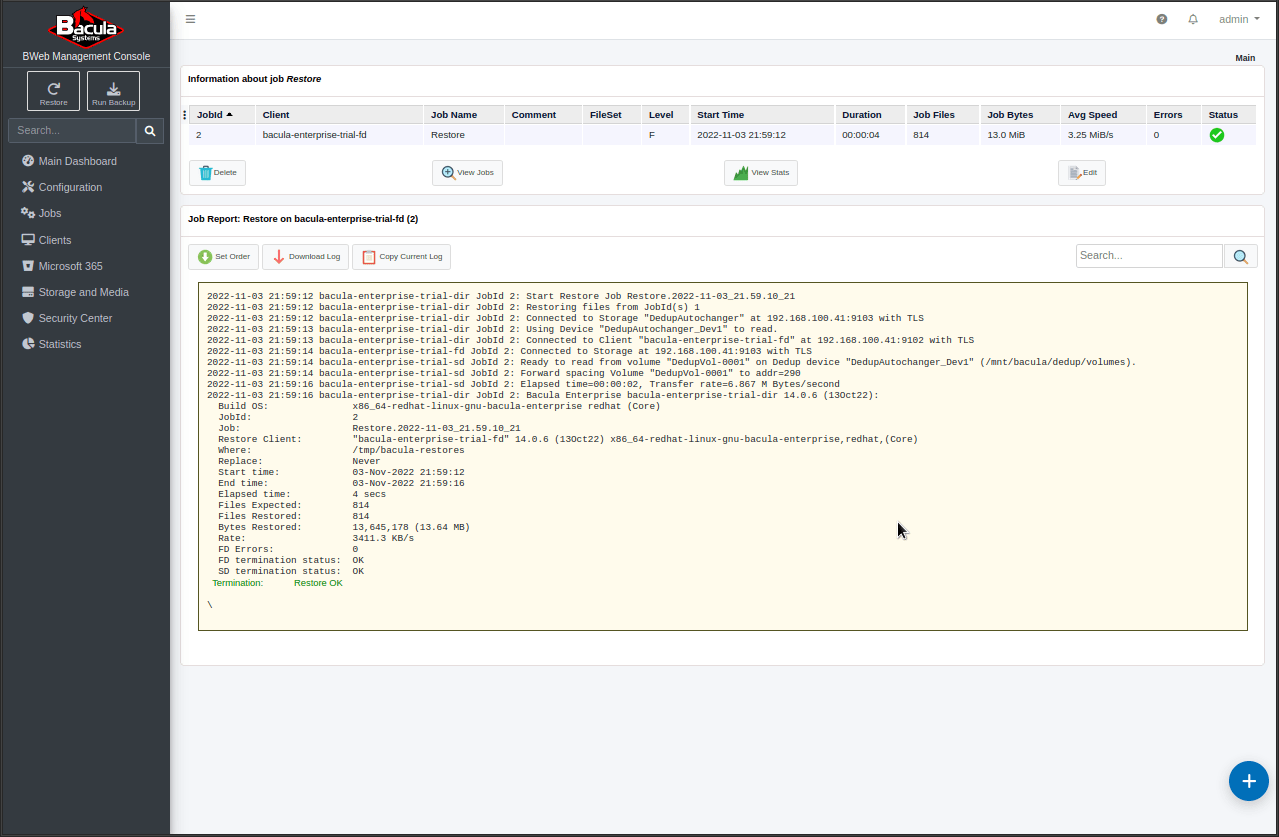Click the sidebar search magnifier button
Screen dimensions: 1279x837
coord(150,130)
